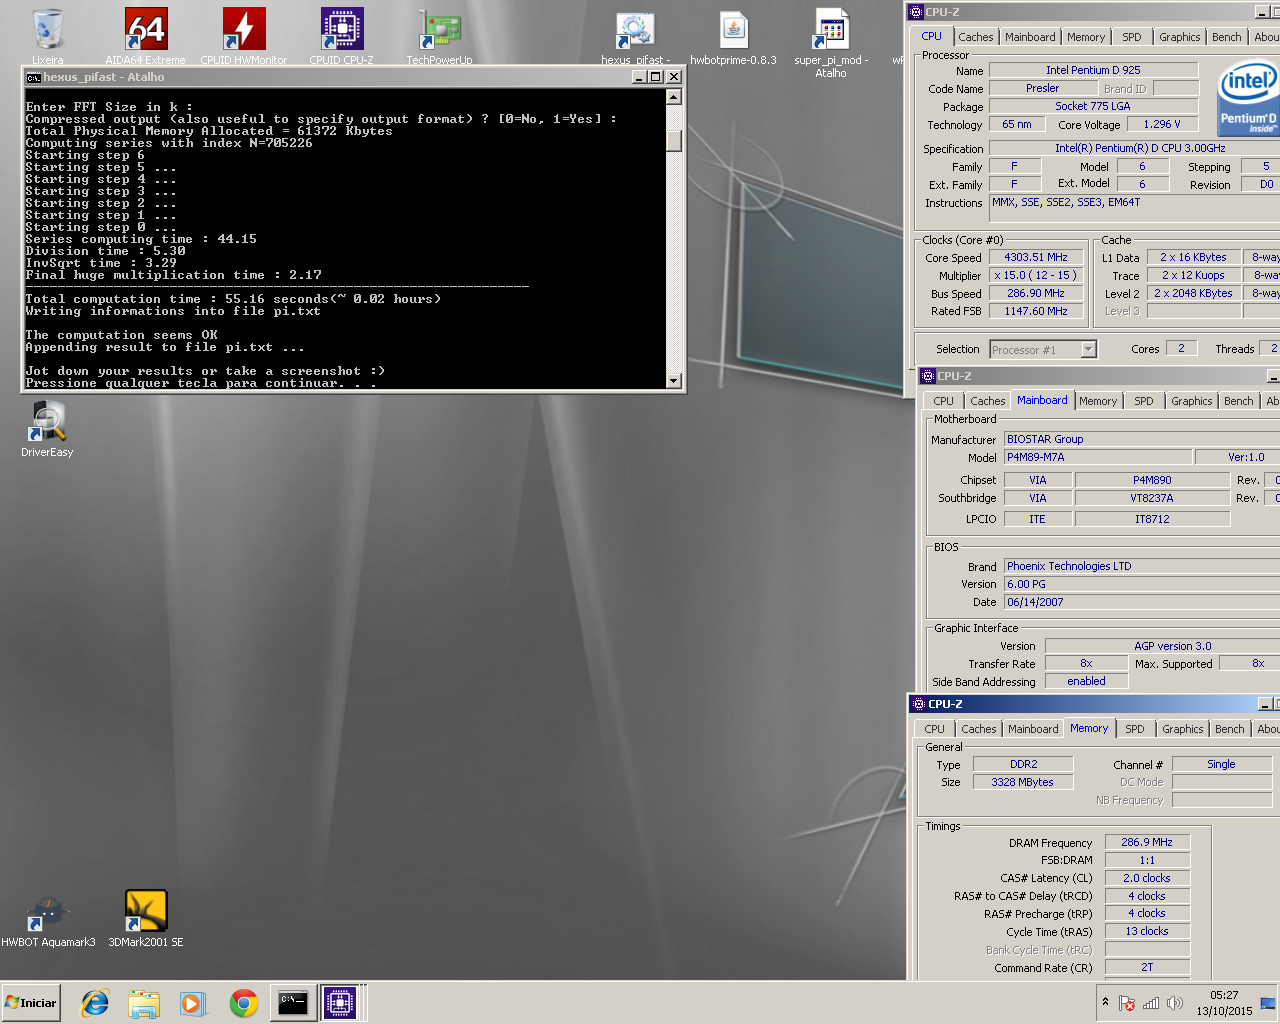Open volume speaker tray icon
1280x1024 pixels.
coord(1175,1003)
